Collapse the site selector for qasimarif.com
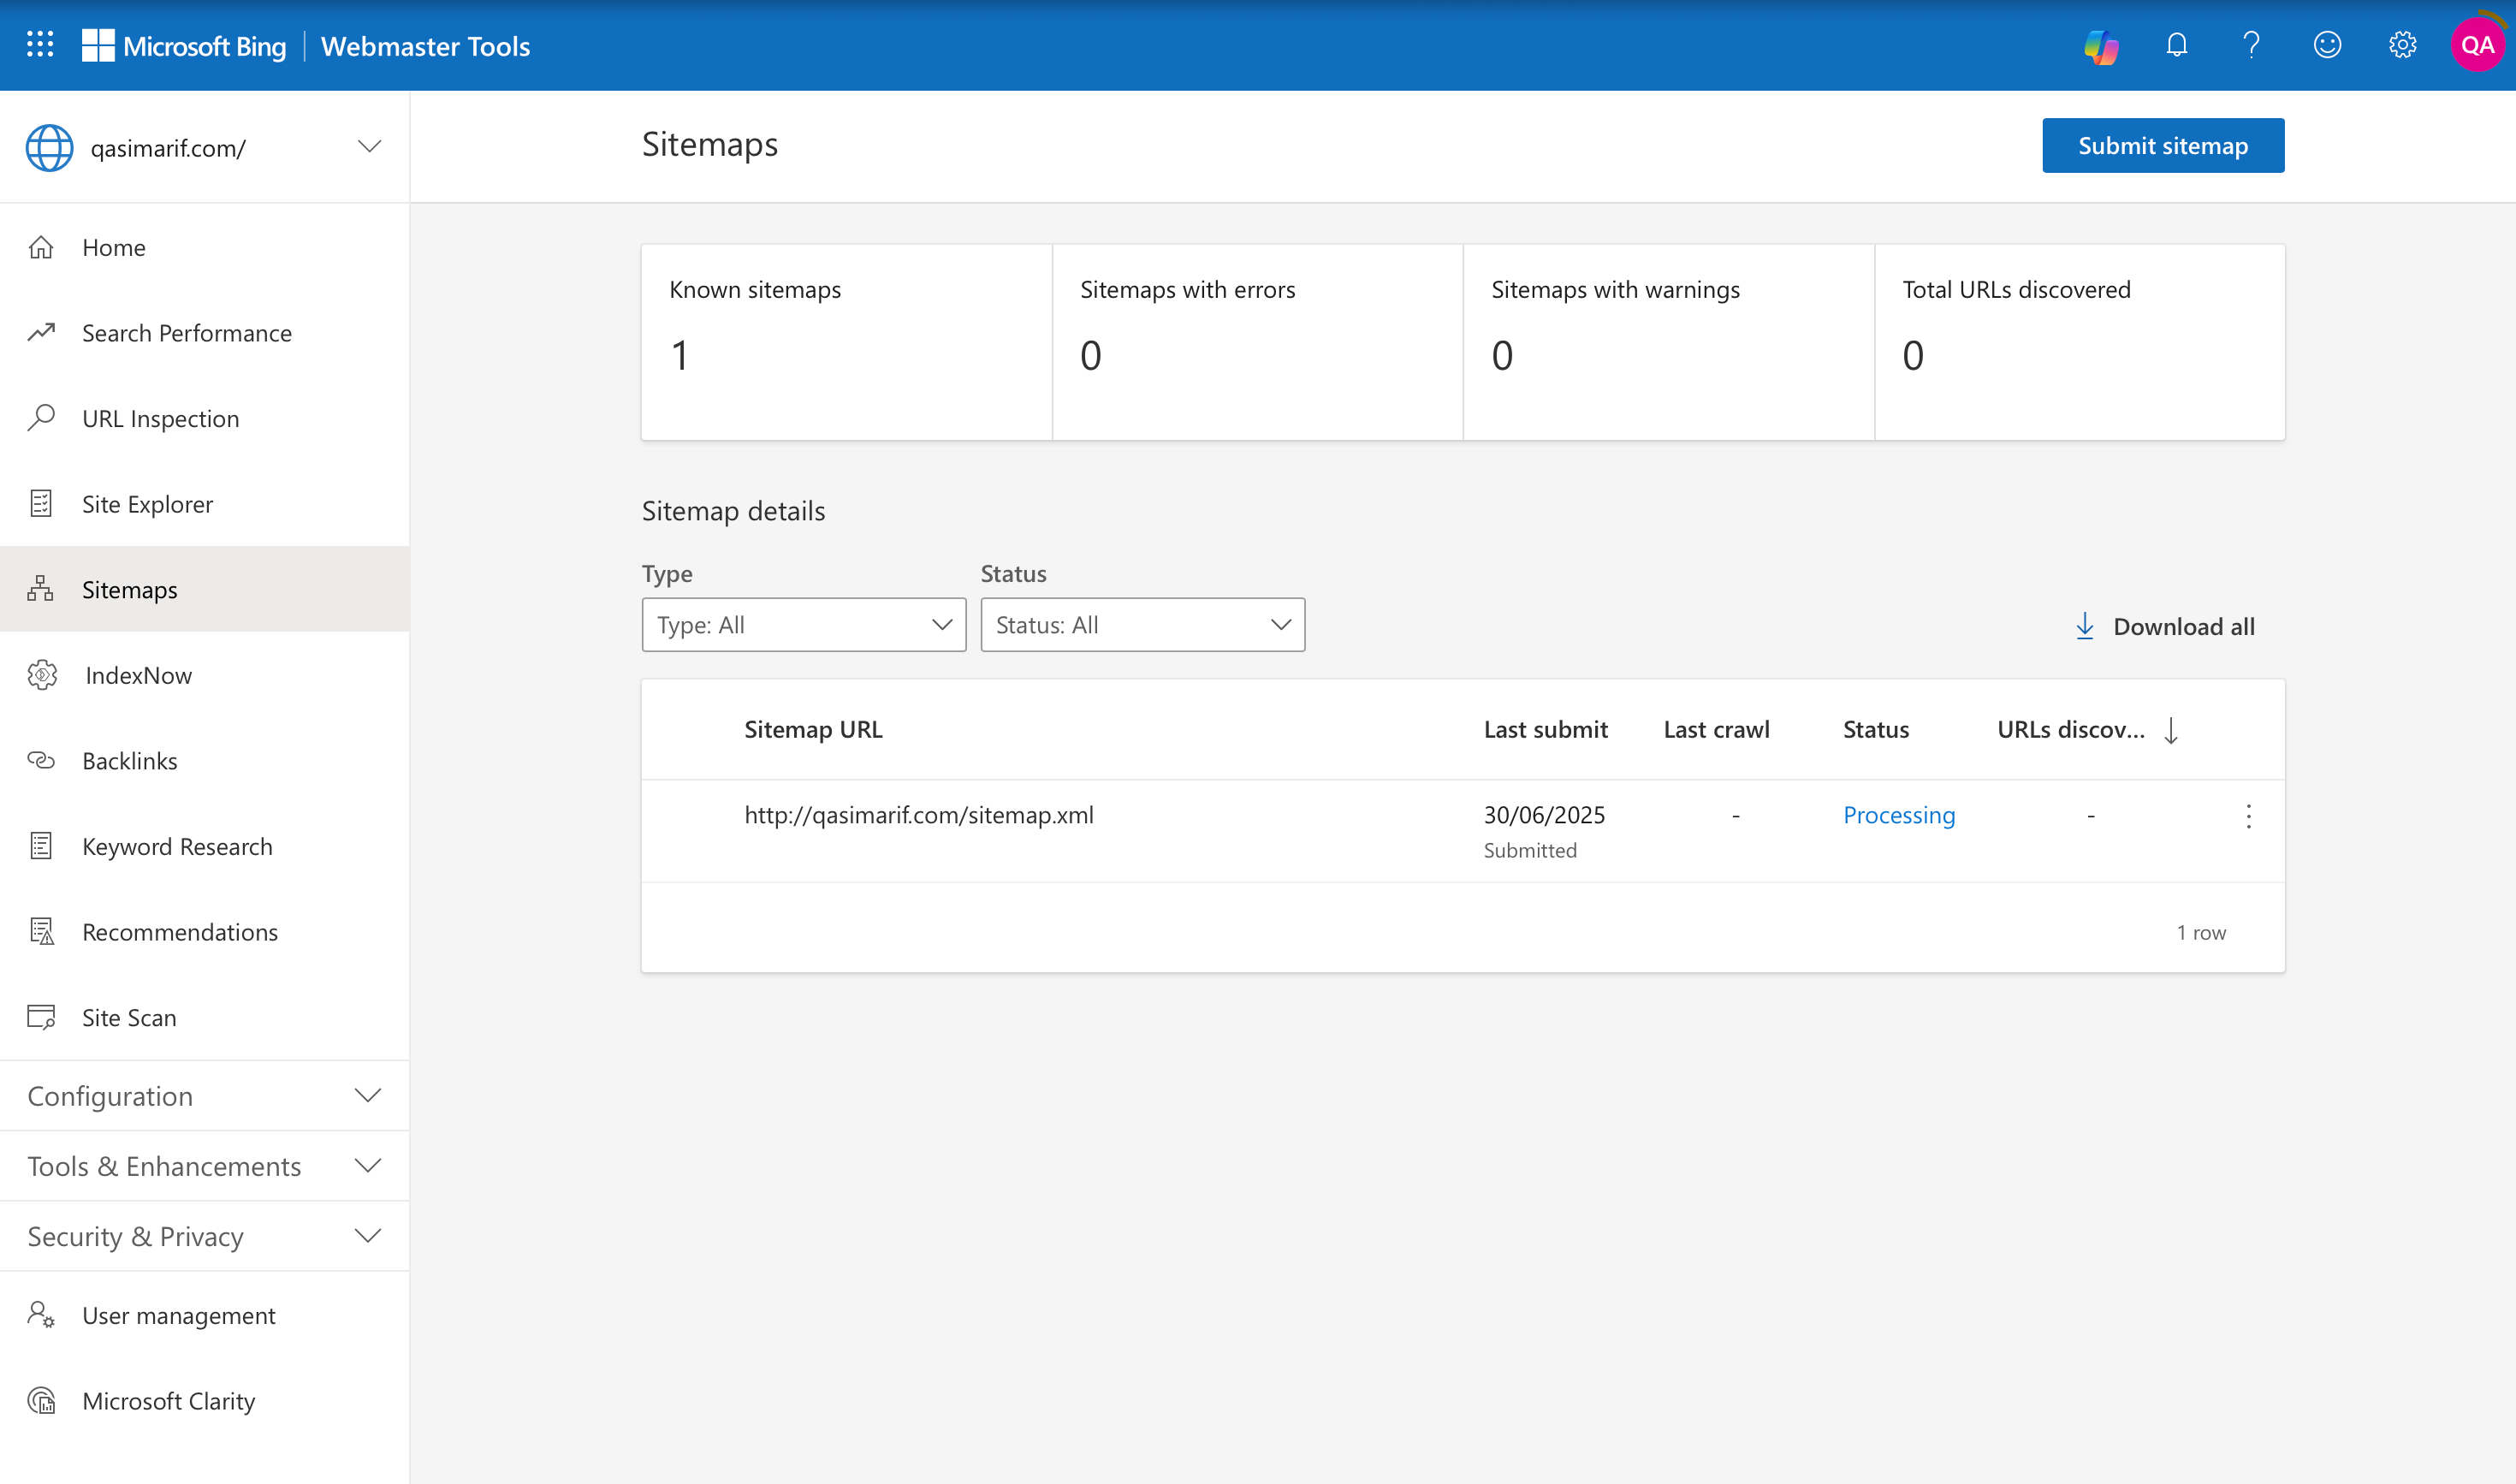 click(x=368, y=146)
